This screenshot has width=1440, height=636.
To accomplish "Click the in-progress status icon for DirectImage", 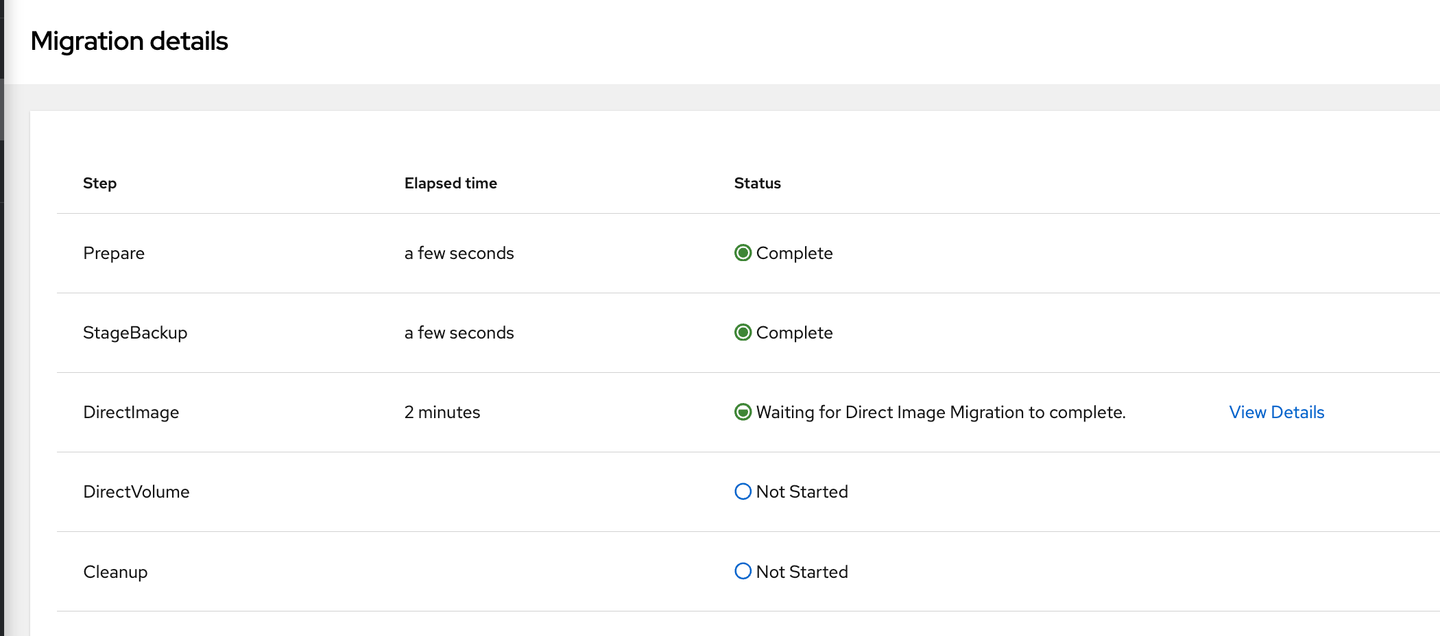I will (x=742, y=412).
